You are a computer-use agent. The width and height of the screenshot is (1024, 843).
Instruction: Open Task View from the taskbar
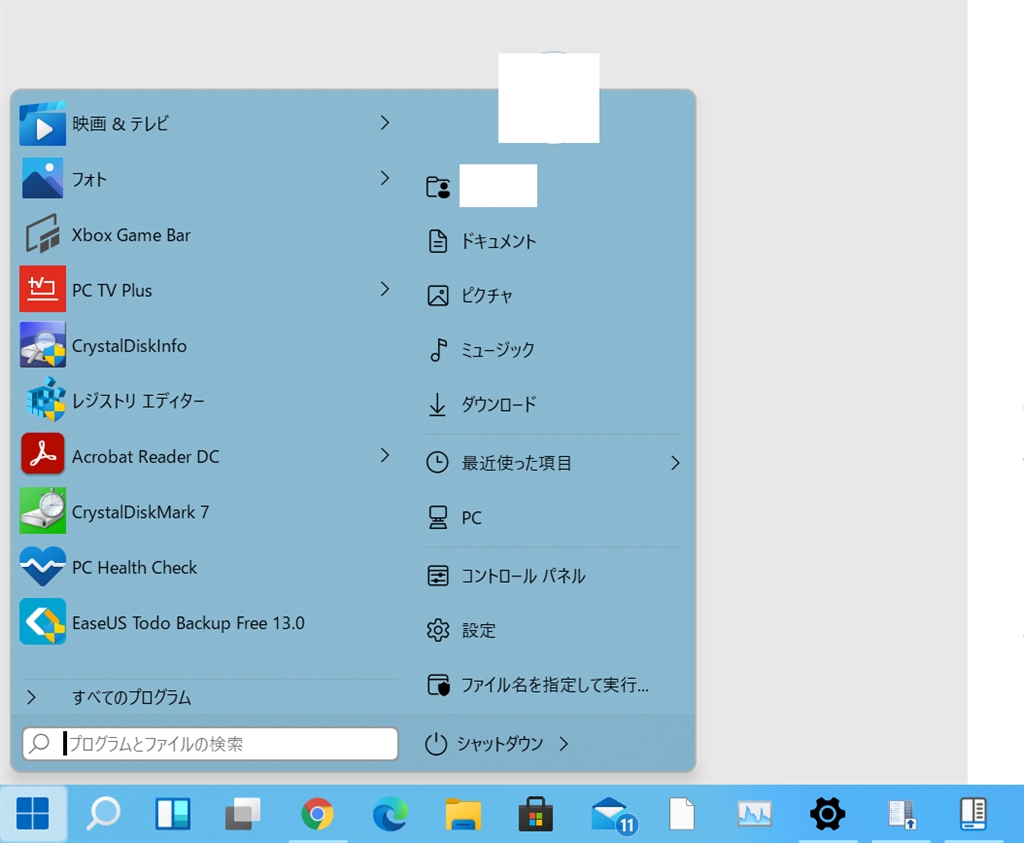243,814
